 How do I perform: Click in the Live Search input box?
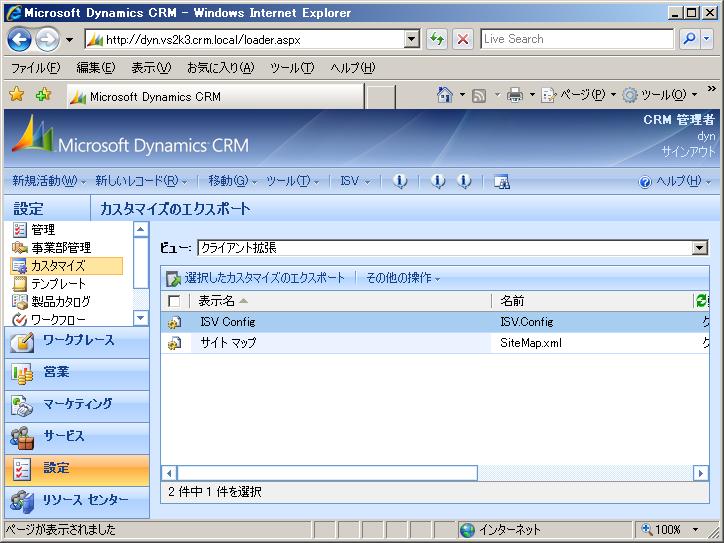click(577, 39)
